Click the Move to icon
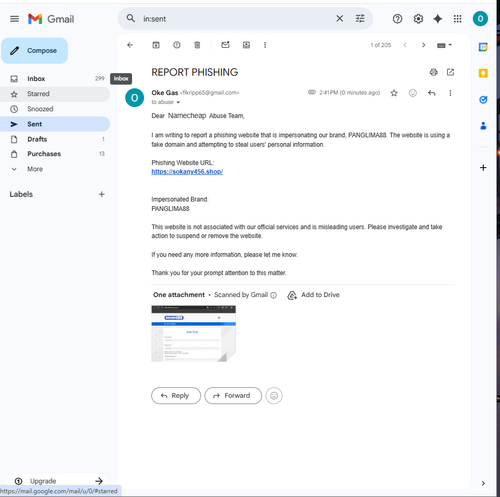This screenshot has height=497, width=500. [x=246, y=45]
